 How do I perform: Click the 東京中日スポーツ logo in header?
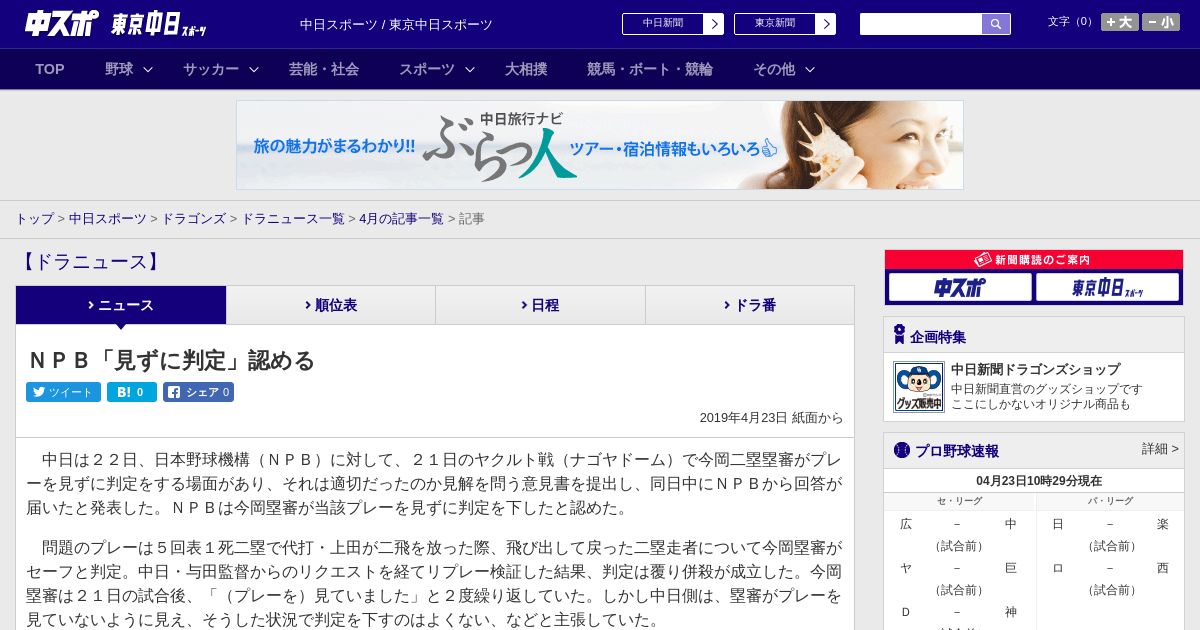point(159,24)
